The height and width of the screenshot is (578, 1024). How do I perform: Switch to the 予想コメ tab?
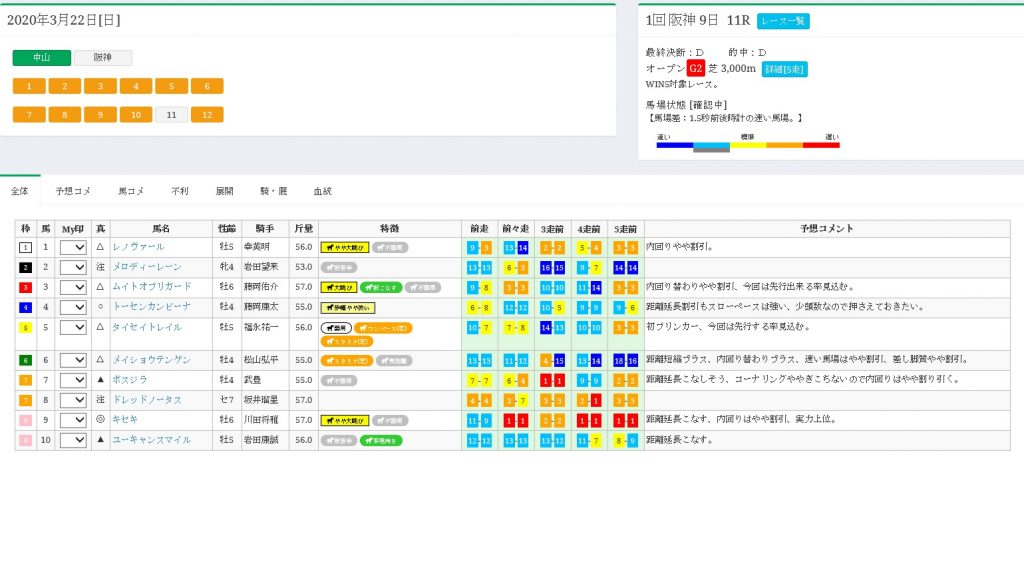pos(73,190)
